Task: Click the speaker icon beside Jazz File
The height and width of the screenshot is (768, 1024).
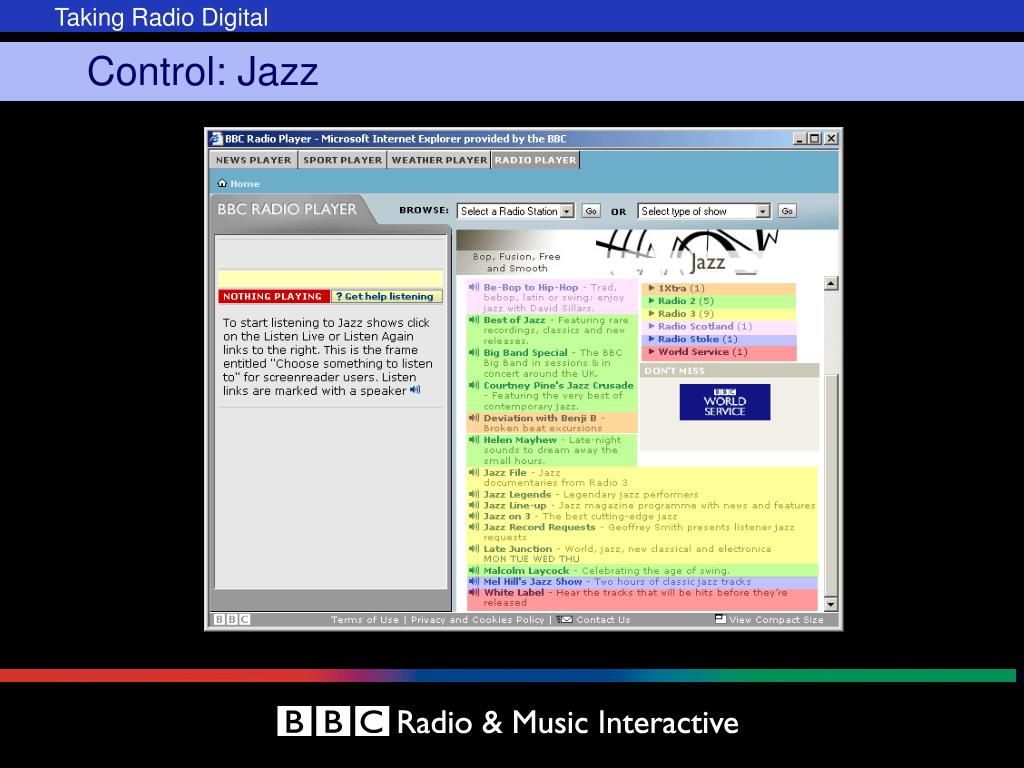Action: [474, 472]
